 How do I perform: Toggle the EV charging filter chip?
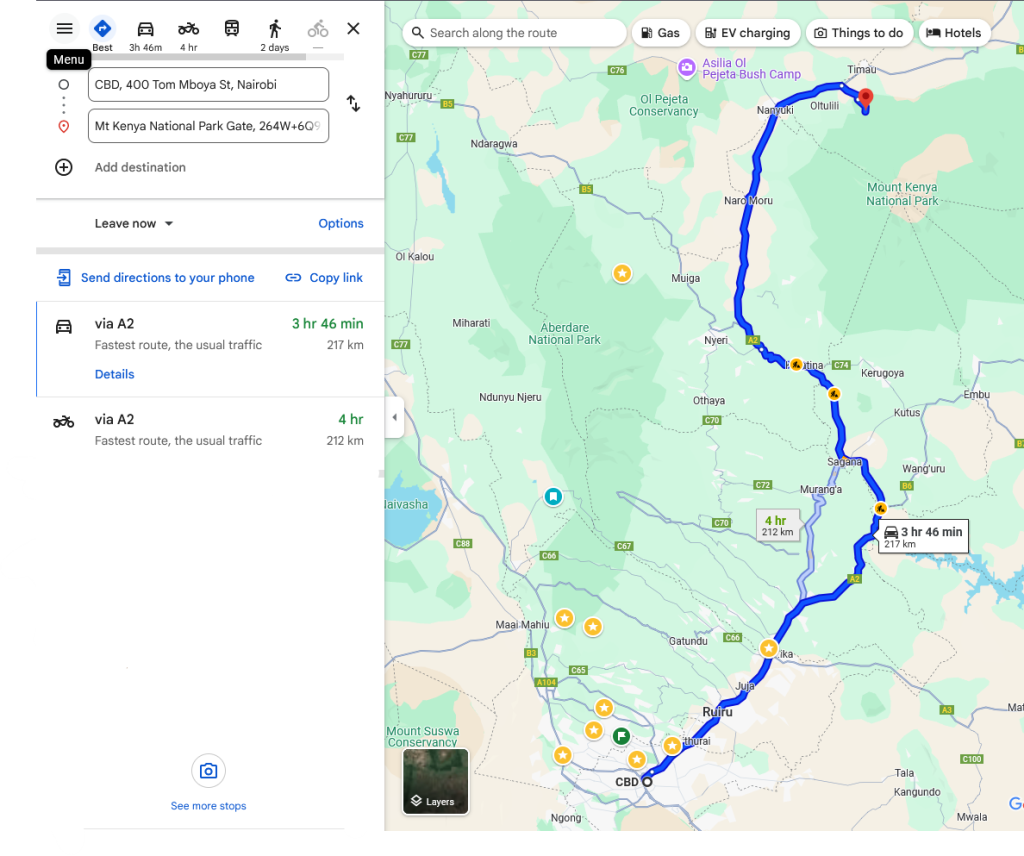[747, 33]
